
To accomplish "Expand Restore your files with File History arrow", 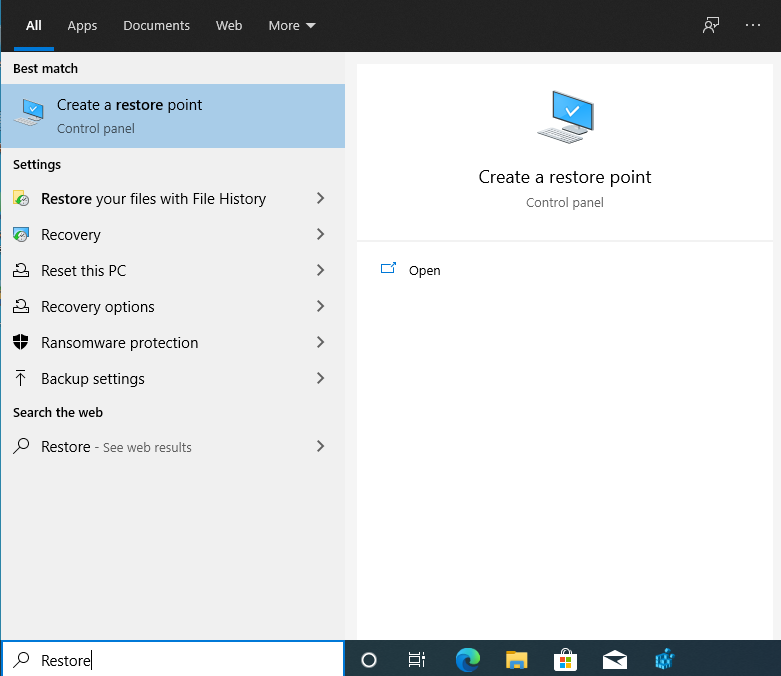I will [x=320, y=199].
